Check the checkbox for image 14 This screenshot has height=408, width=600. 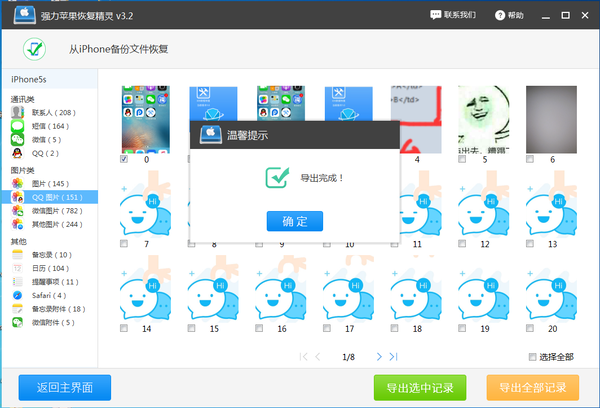(x=124, y=328)
